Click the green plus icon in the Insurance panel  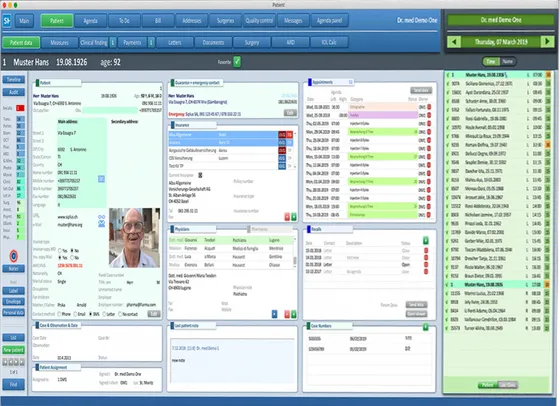(294, 216)
